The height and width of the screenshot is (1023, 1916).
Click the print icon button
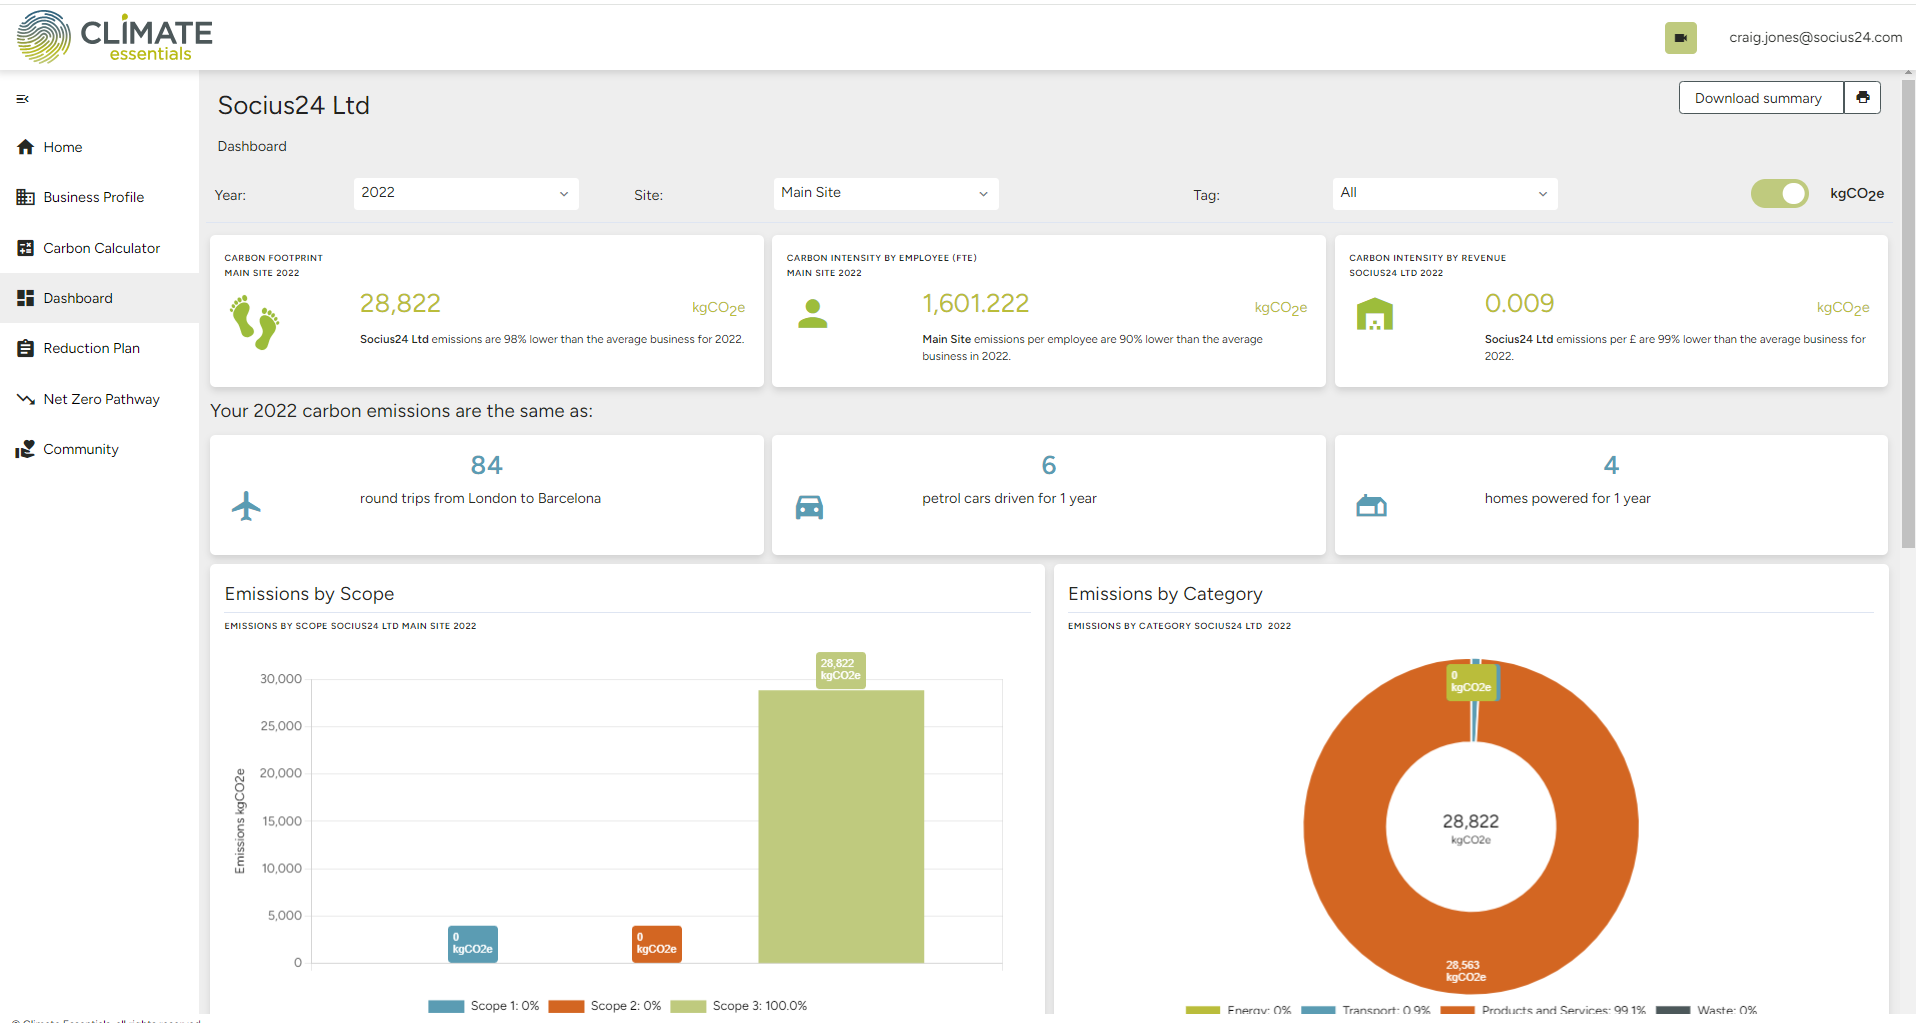1863,98
